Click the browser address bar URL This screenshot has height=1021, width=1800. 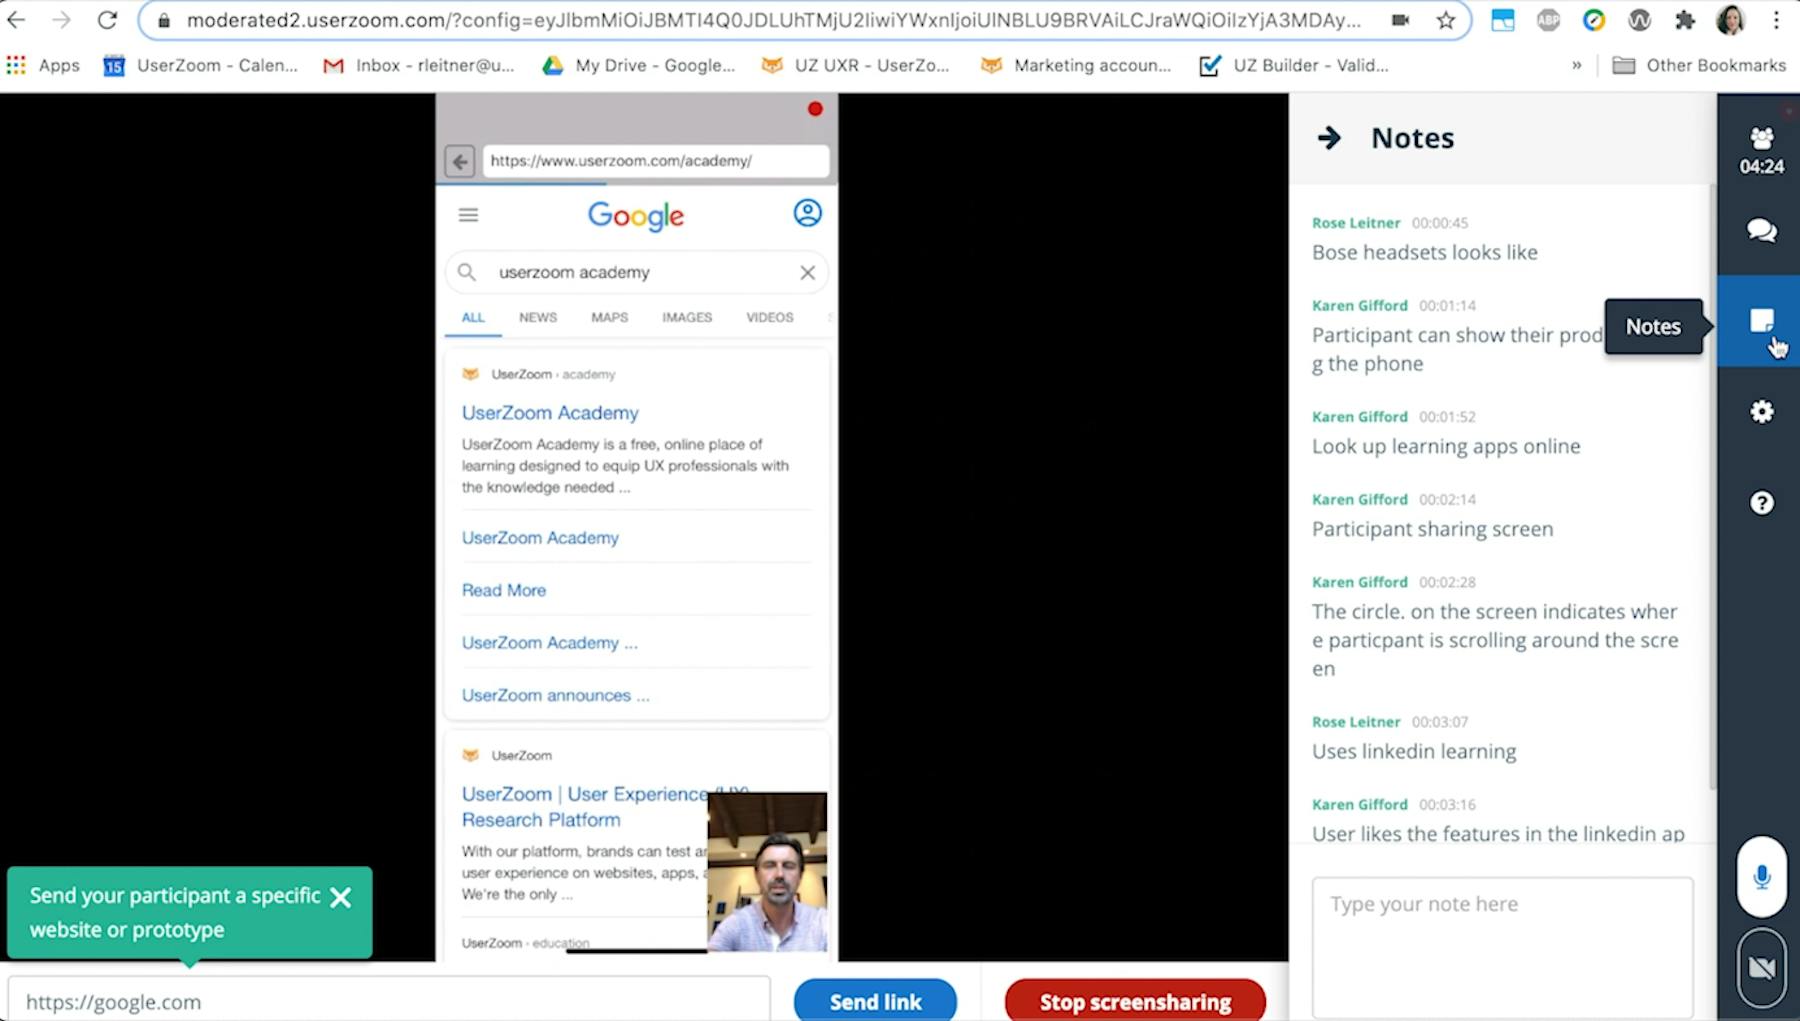pos(773,20)
